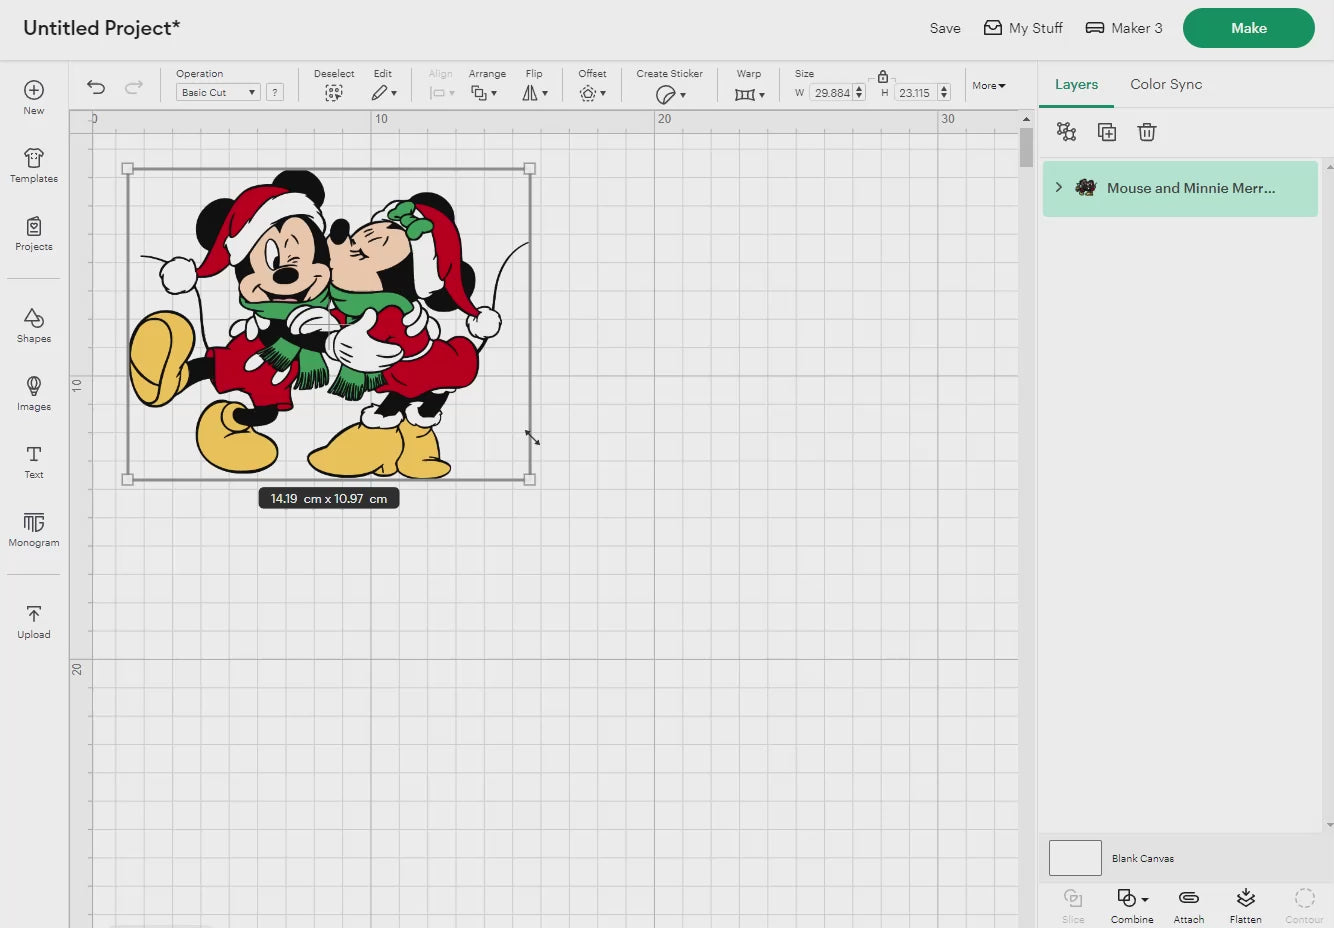Click the green Make button
Image resolution: width=1334 pixels, height=928 pixels.
[1249, 28]
